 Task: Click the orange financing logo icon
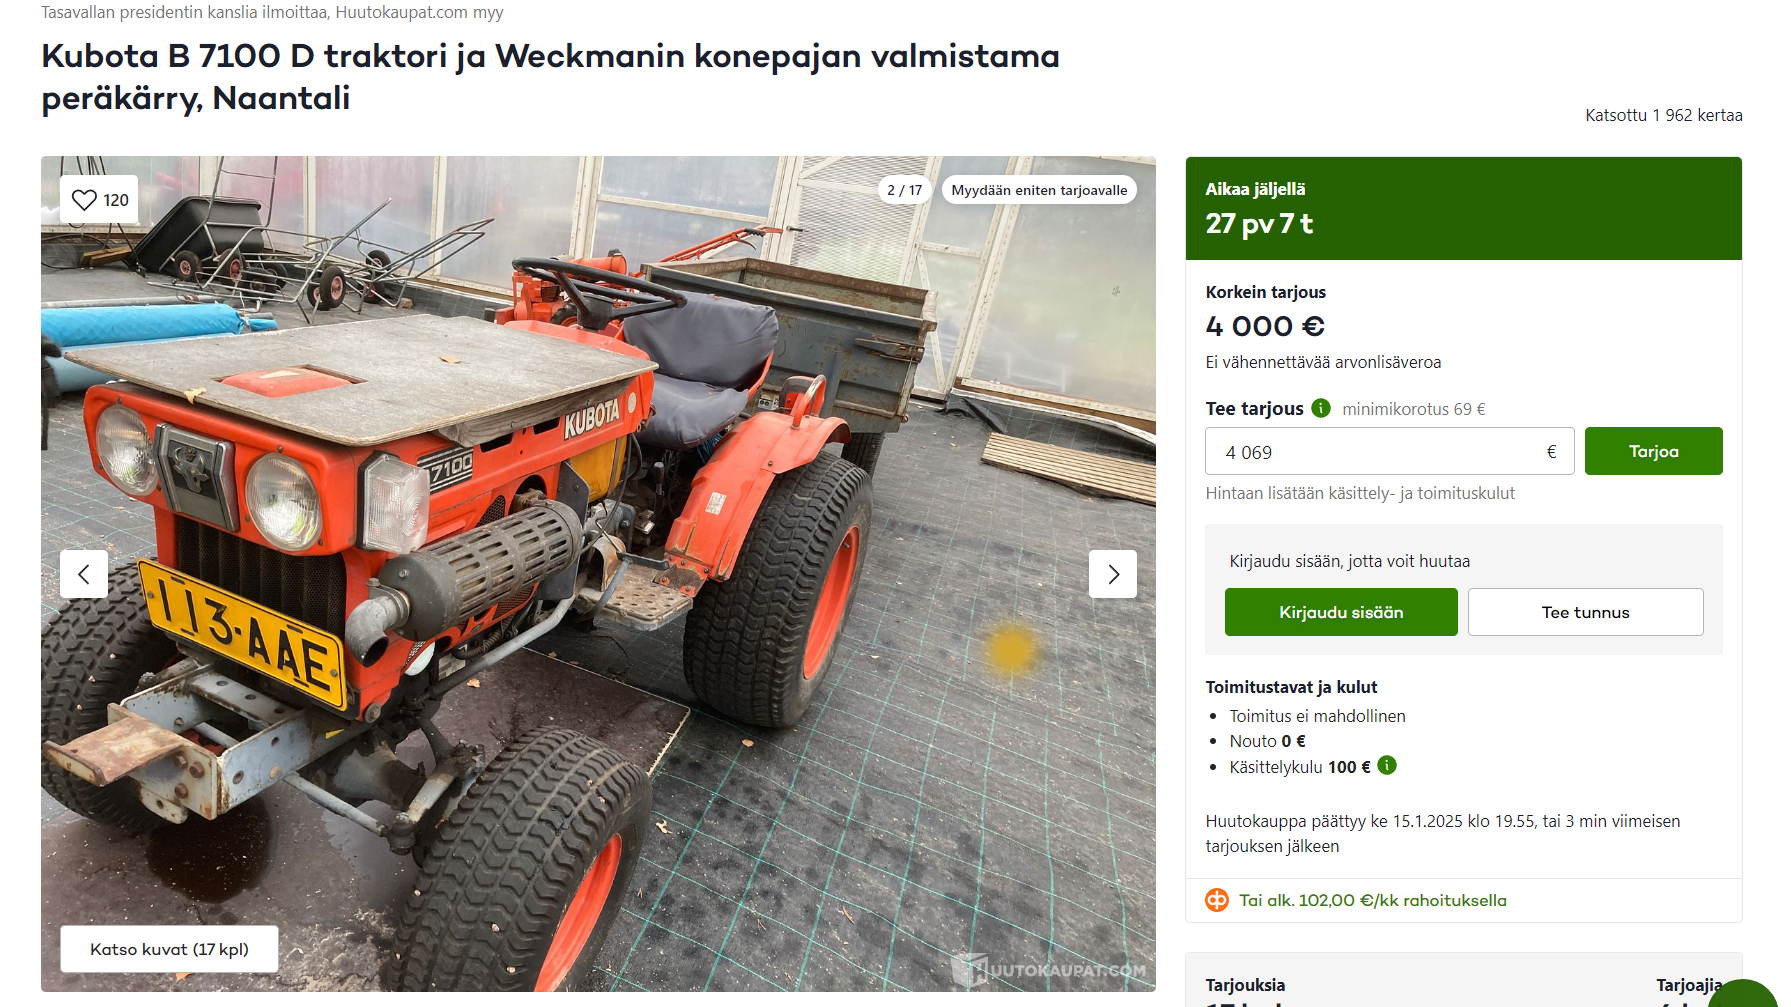[1217, 900]
